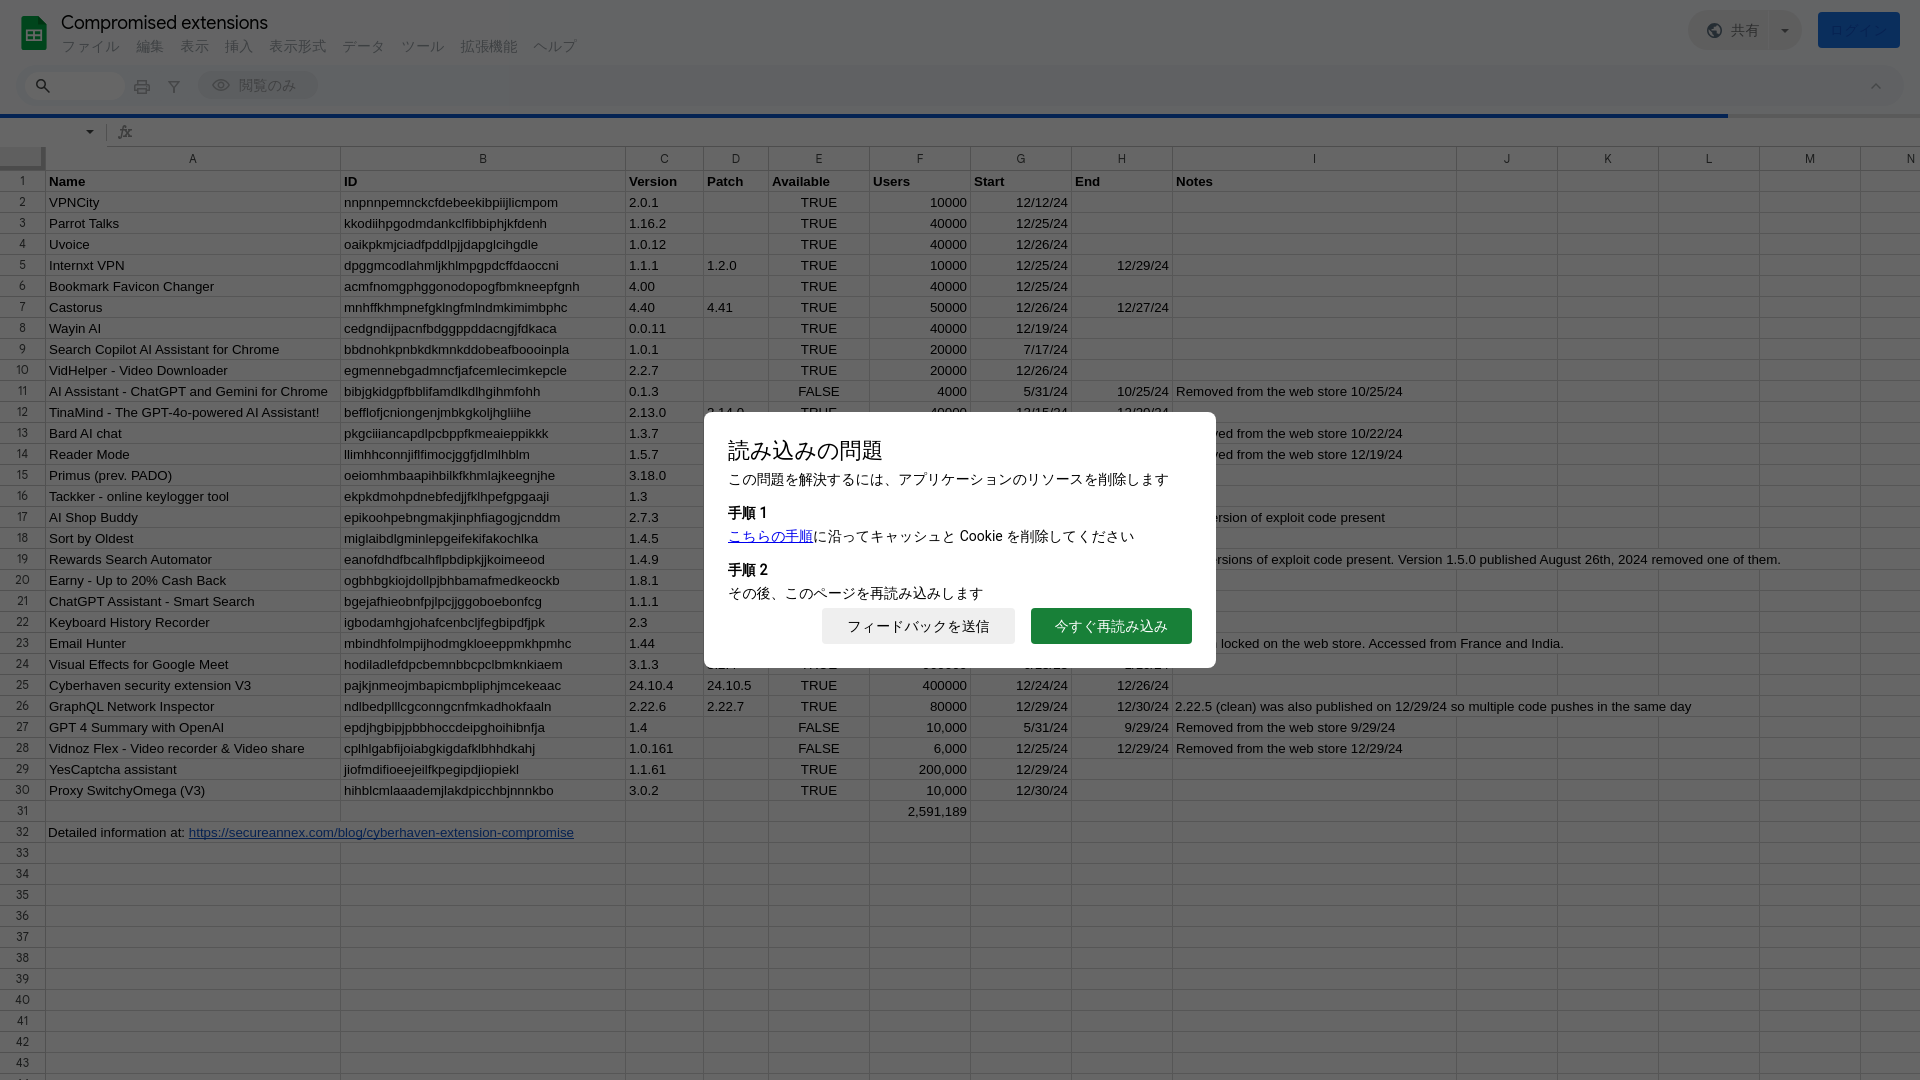Open the share options dropdown arrow
This screenshot has width=1920, height=1080.
[x=1785, y=30]
